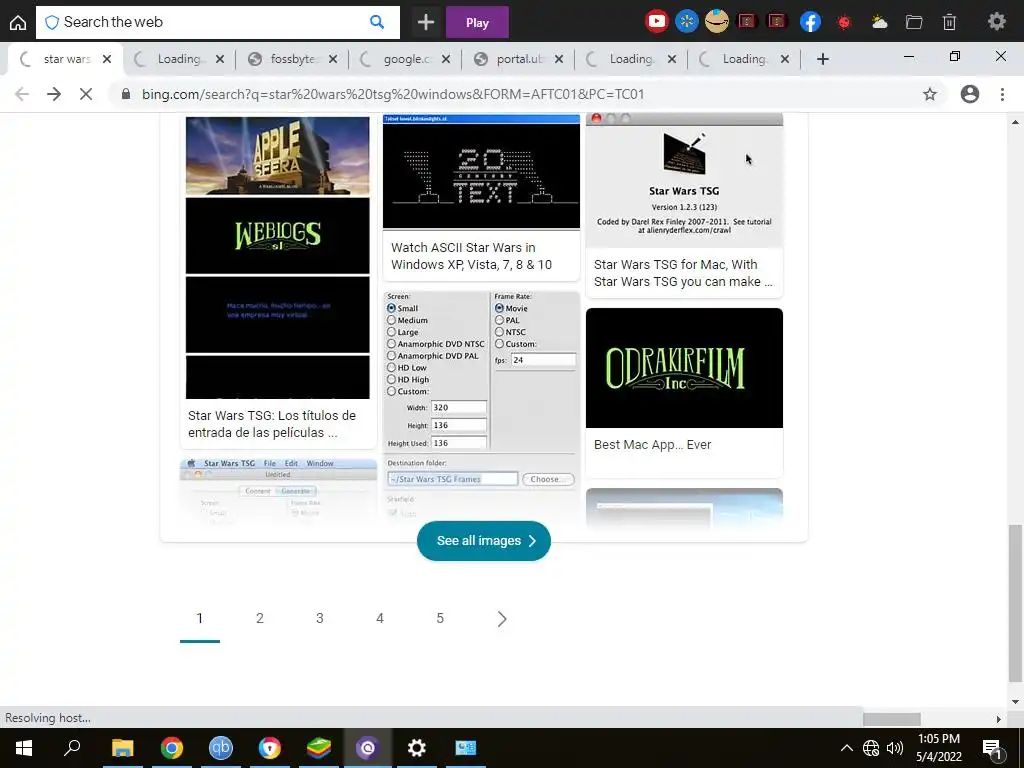This screenshot has width=1024, height=768.
Task: Go to results page 2
Action: pyautogui.click(x=260, y=618)
